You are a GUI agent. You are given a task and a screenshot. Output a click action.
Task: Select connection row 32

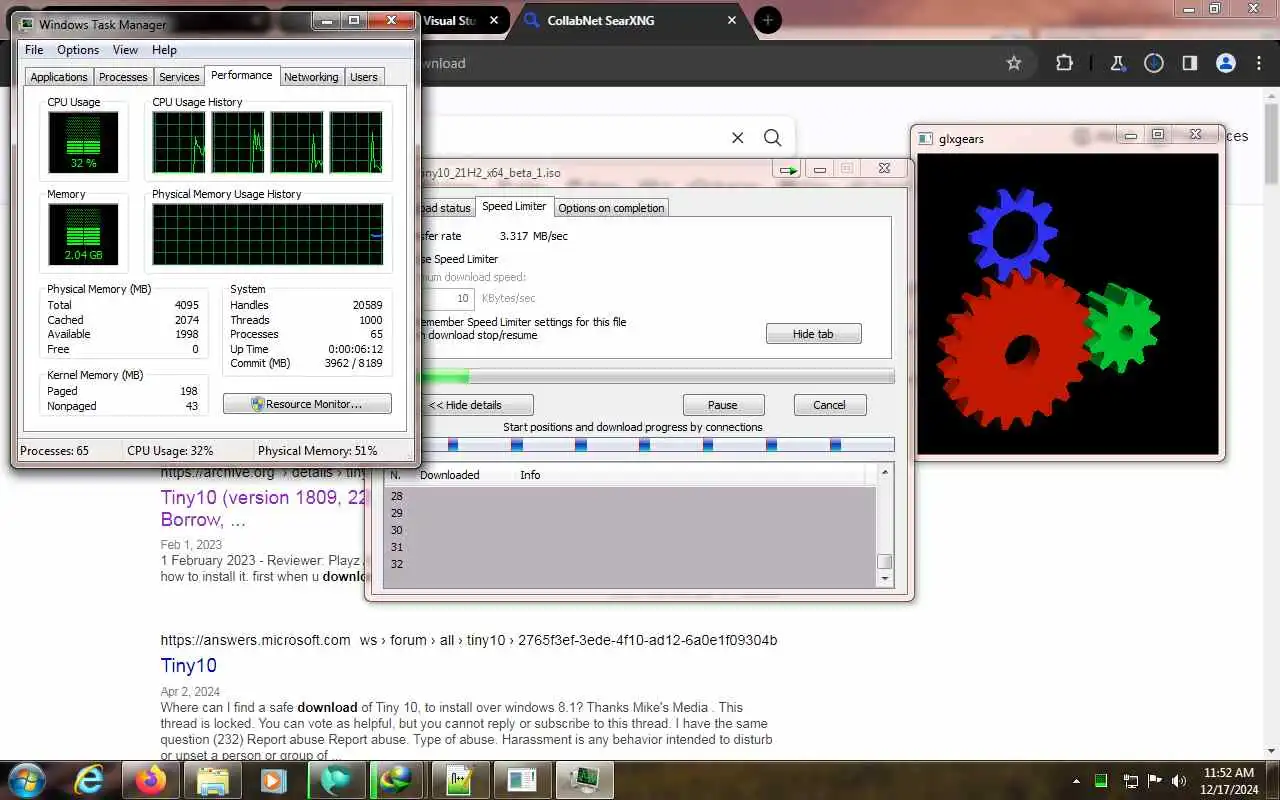click(x=630, y=564)
